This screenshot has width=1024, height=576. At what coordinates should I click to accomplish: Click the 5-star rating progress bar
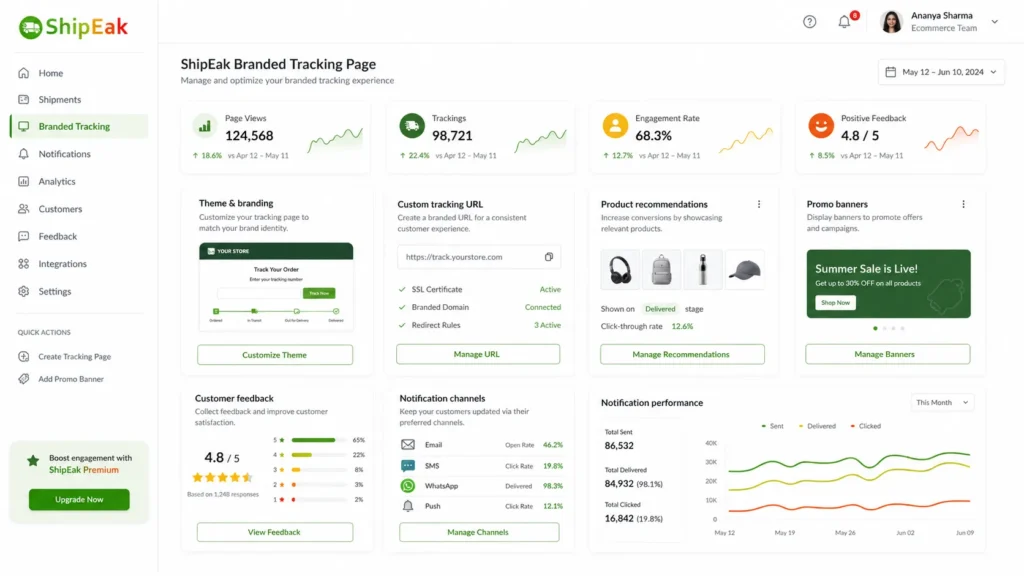point(319,440)
